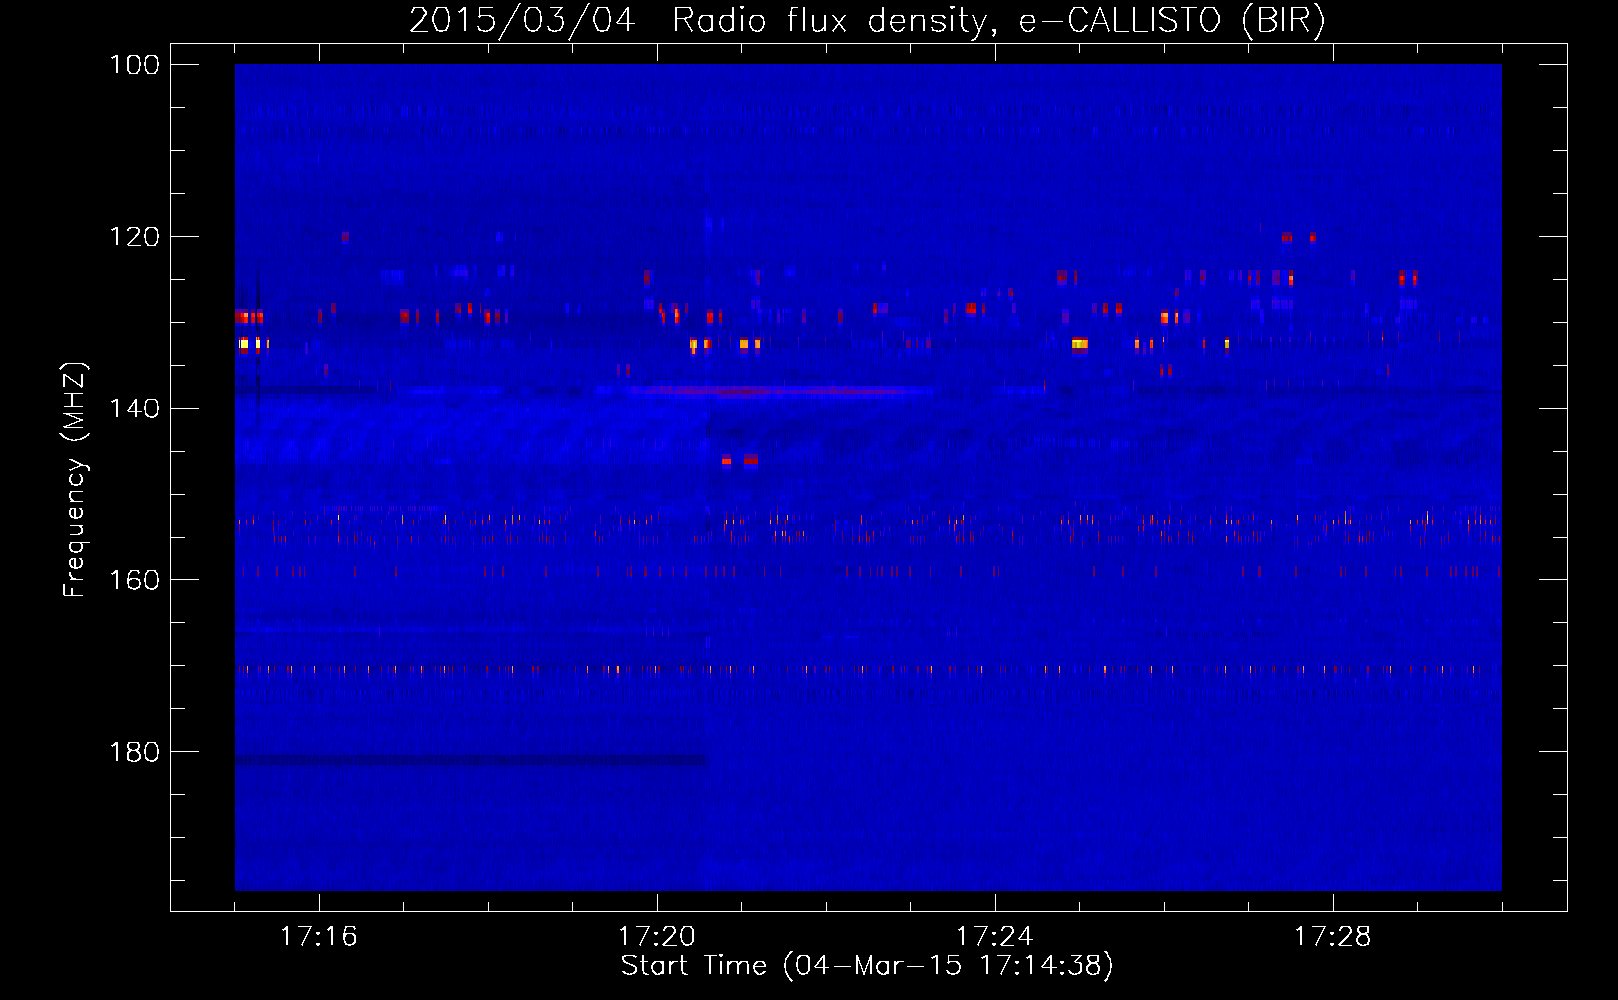1618x1000 pixels.
Task: Click the long red horizontal emission line near 138 MHz
Action: pyautogui.click(x=782, y=390)
